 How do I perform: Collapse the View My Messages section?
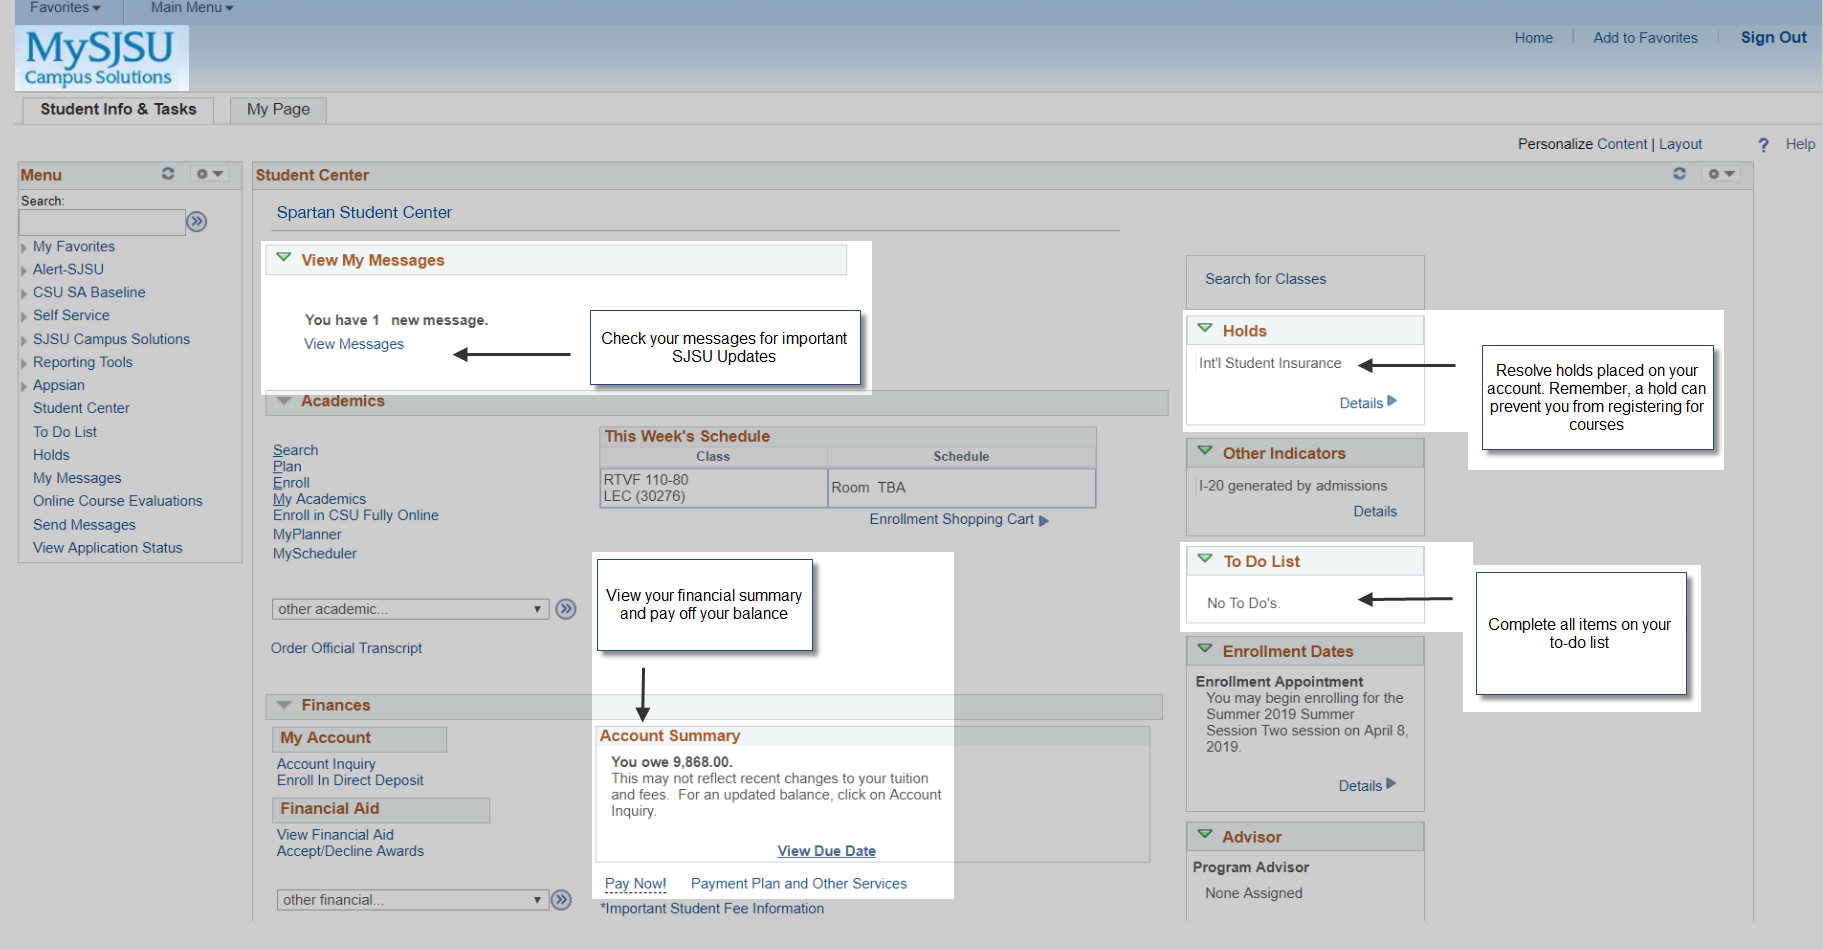284,258
